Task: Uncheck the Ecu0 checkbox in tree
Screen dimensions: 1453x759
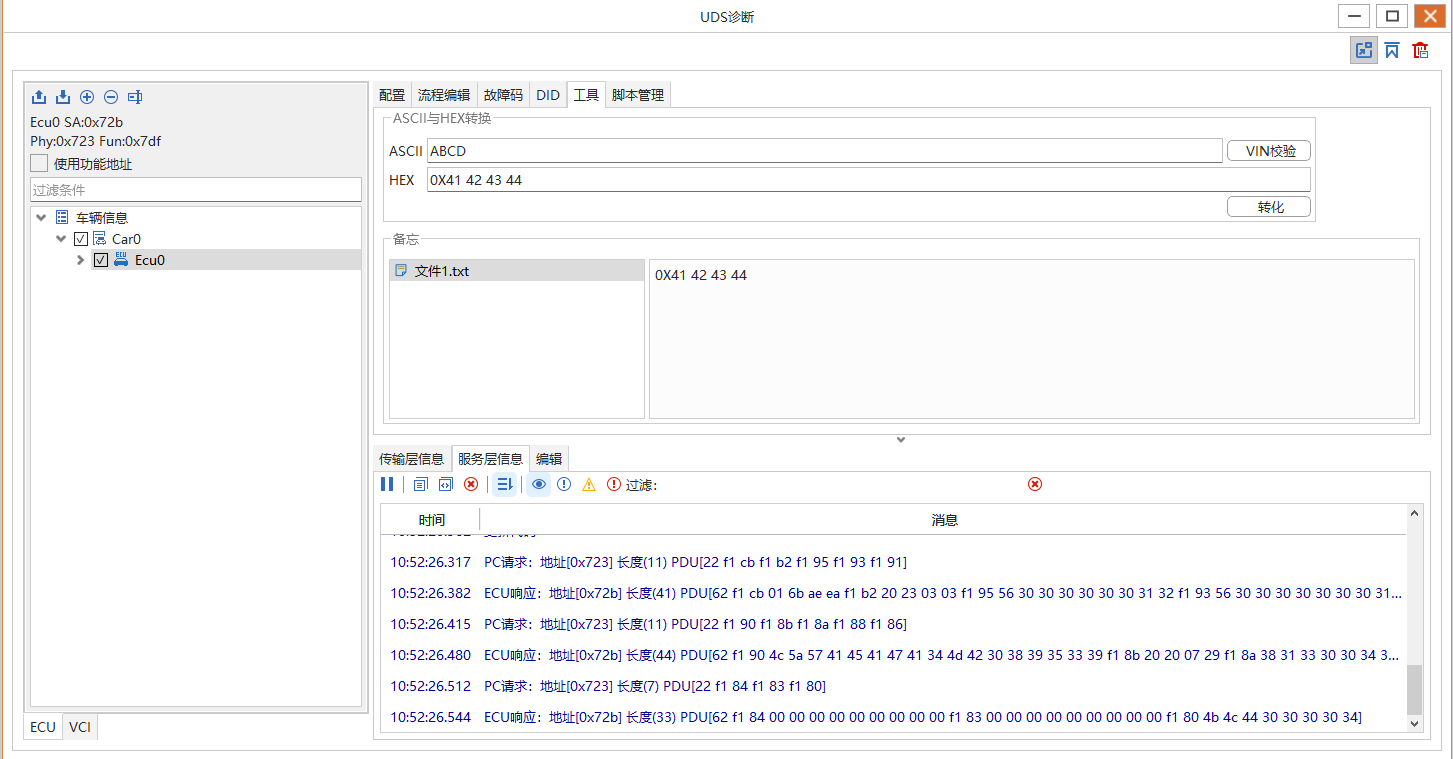Action: tap(100, 260)
